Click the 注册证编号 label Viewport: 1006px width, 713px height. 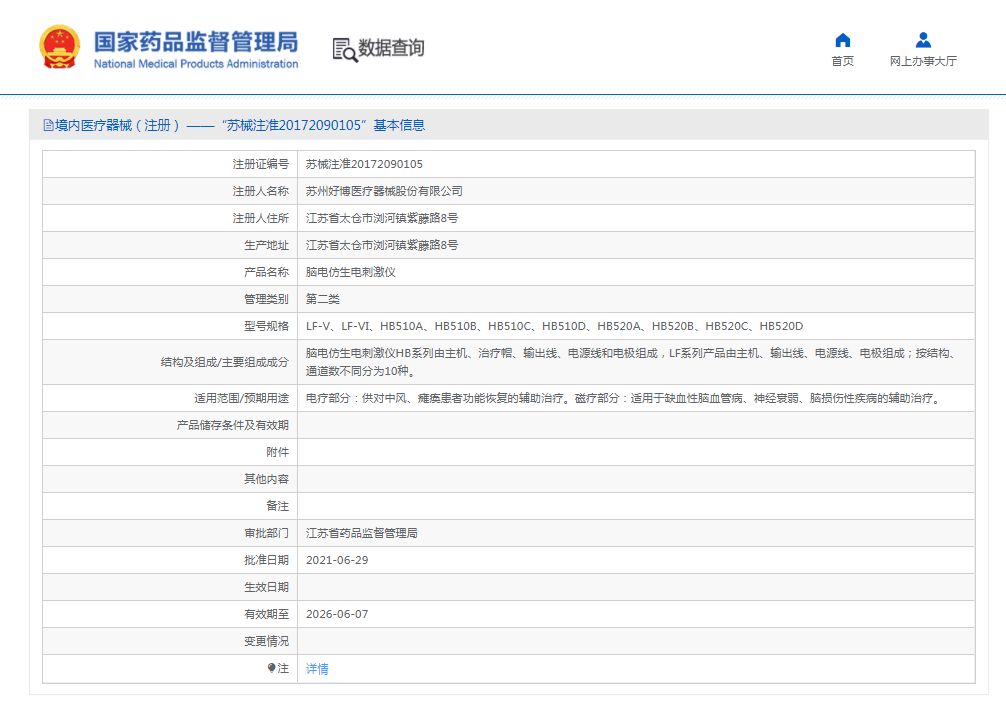260,164
